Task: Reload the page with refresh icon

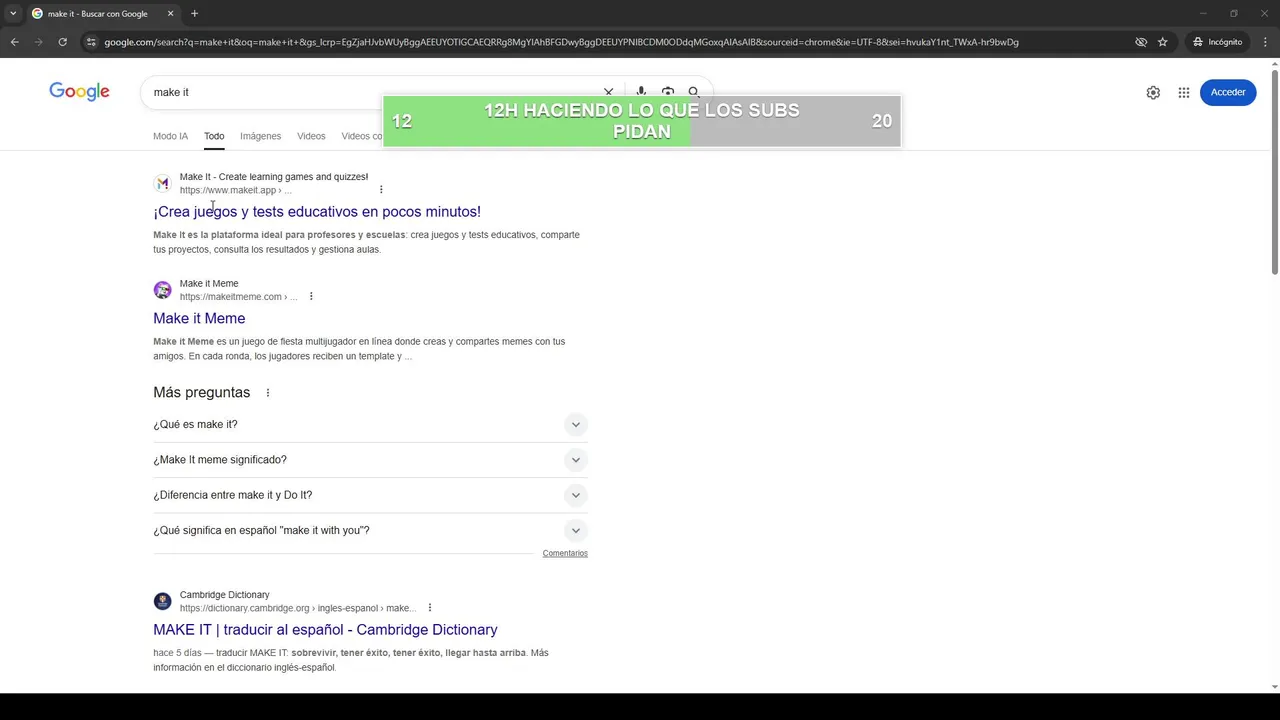Action: pyautogui.click(x=62, y=42)
